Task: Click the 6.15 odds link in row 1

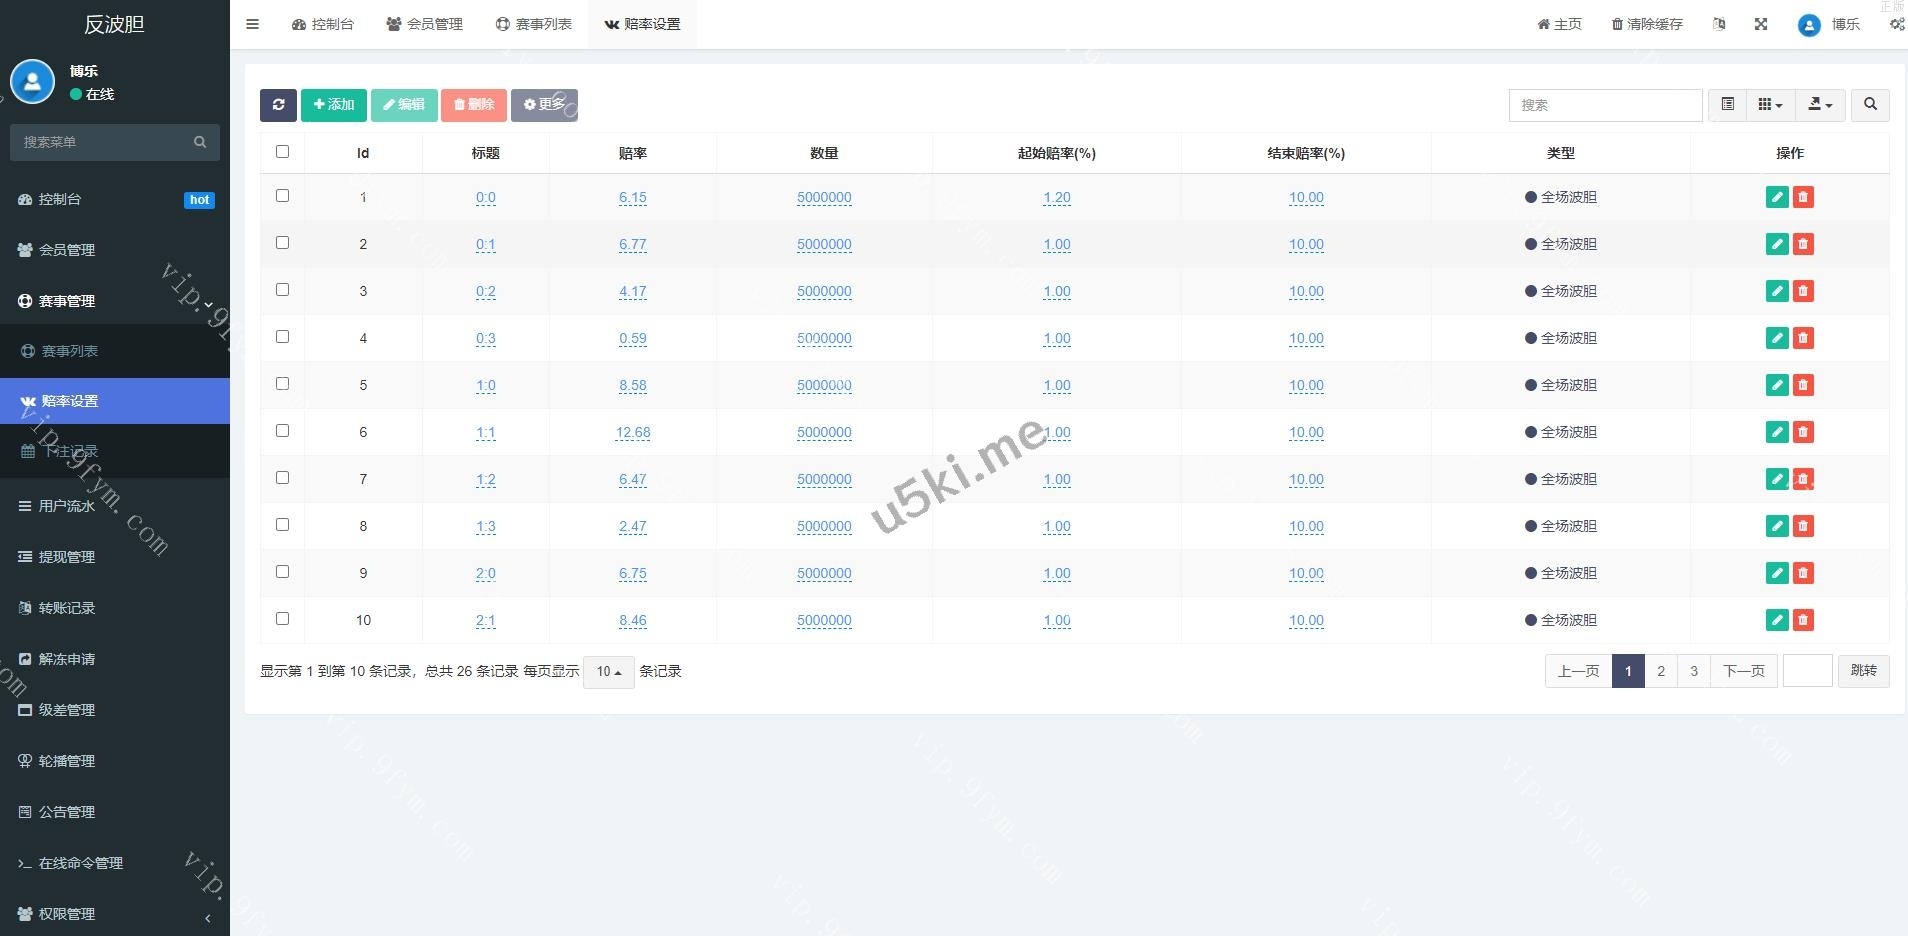Action: (x=632, y=198)
